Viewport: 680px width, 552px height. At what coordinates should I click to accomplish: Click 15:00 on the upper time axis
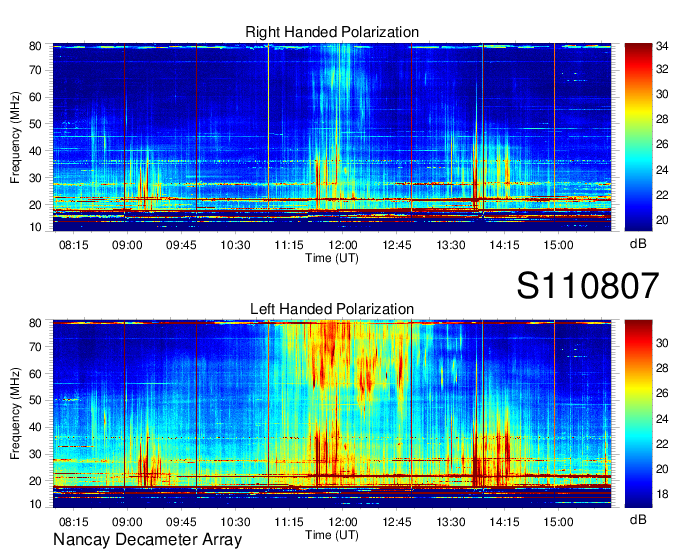point(559,245)
